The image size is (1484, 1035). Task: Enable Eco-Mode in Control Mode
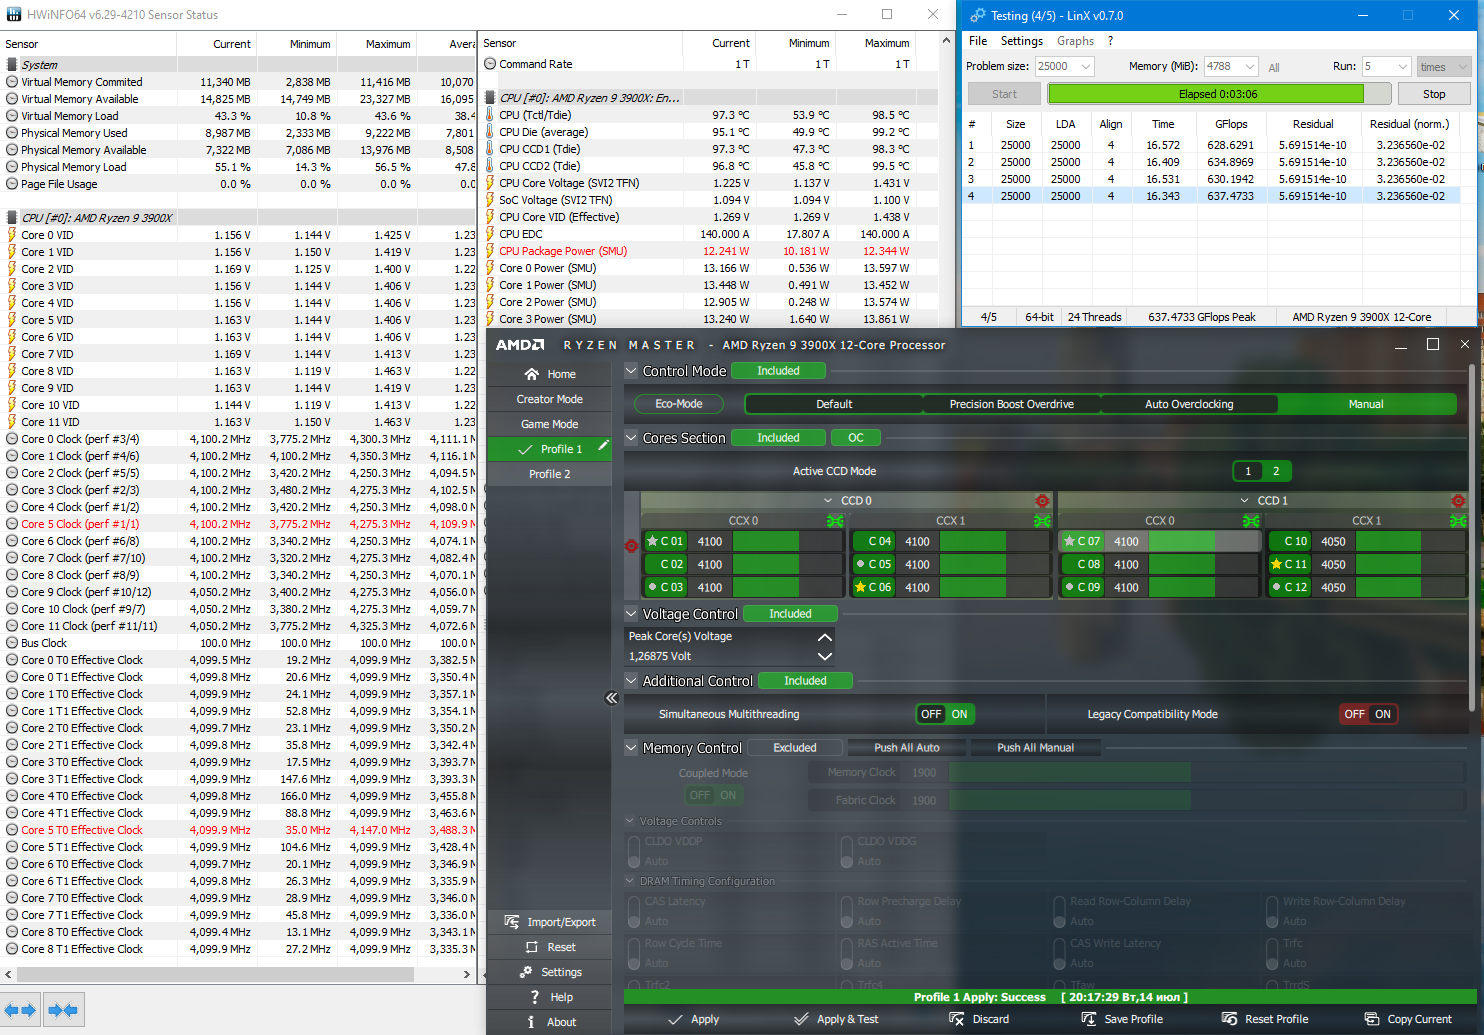pyautogui.click(x=679, y=404)
